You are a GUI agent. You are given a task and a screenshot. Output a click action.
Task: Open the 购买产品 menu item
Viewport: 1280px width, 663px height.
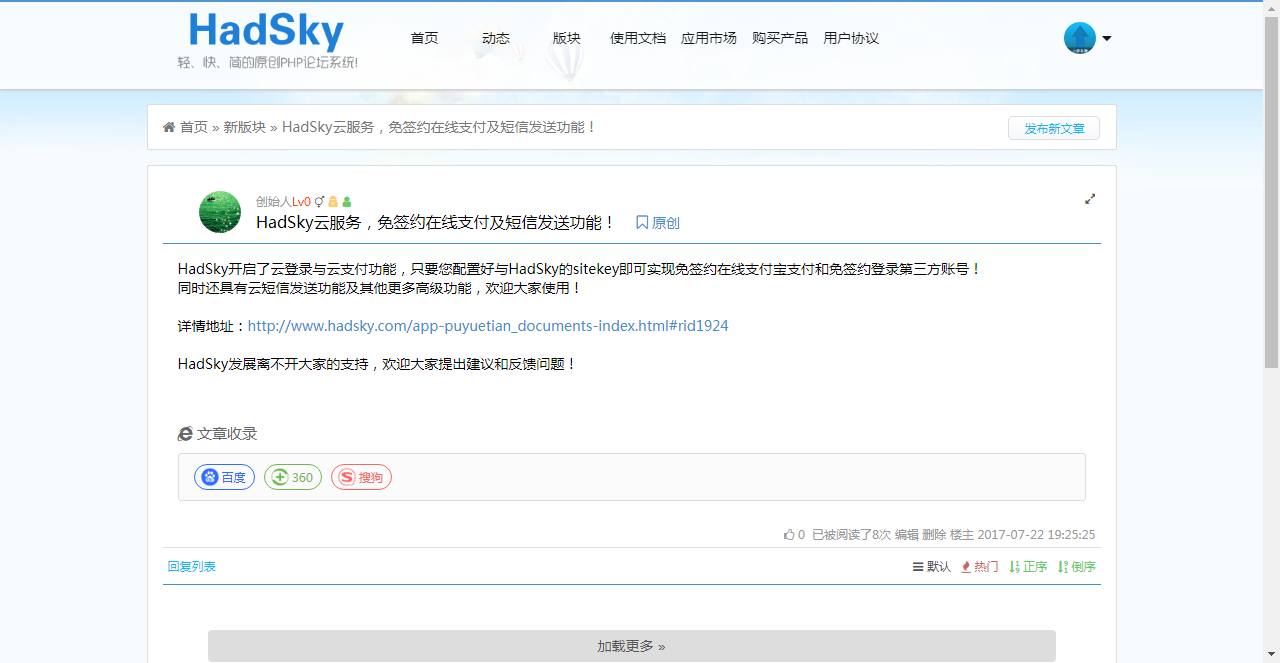780,38
